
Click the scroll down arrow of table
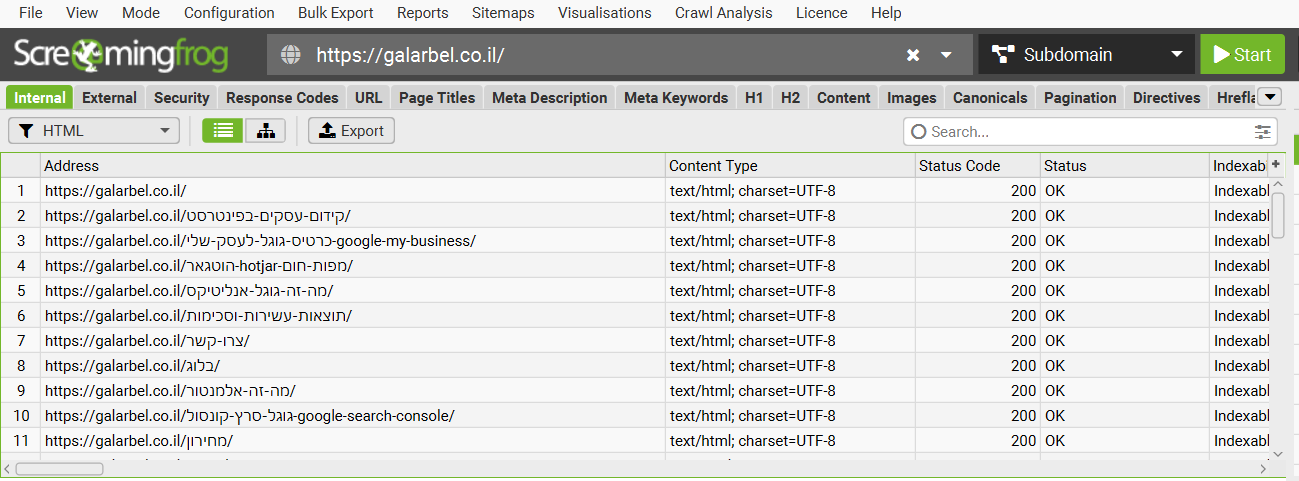pyautogui.click(x=1277, y=453)
